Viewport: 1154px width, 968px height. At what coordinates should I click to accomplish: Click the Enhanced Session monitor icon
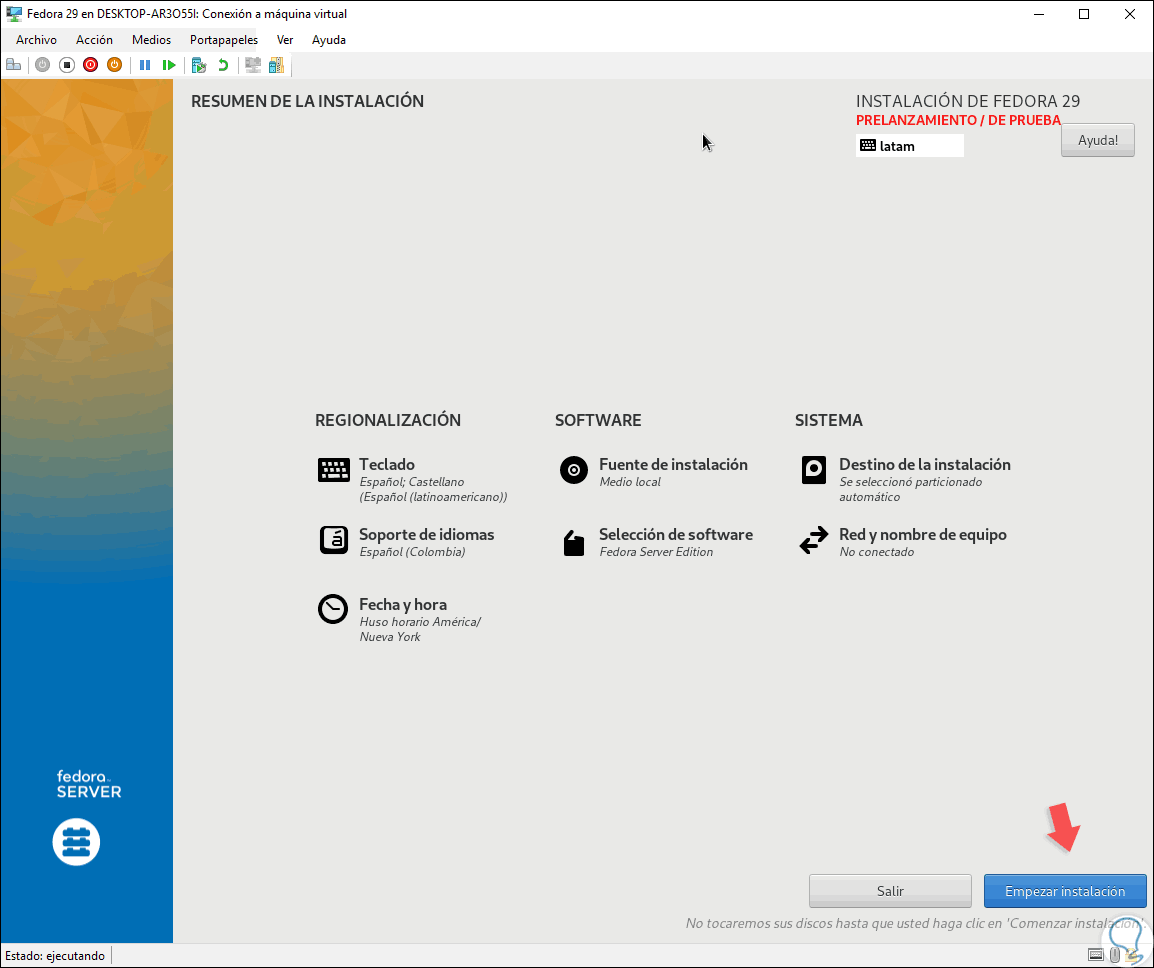(253, 66)
